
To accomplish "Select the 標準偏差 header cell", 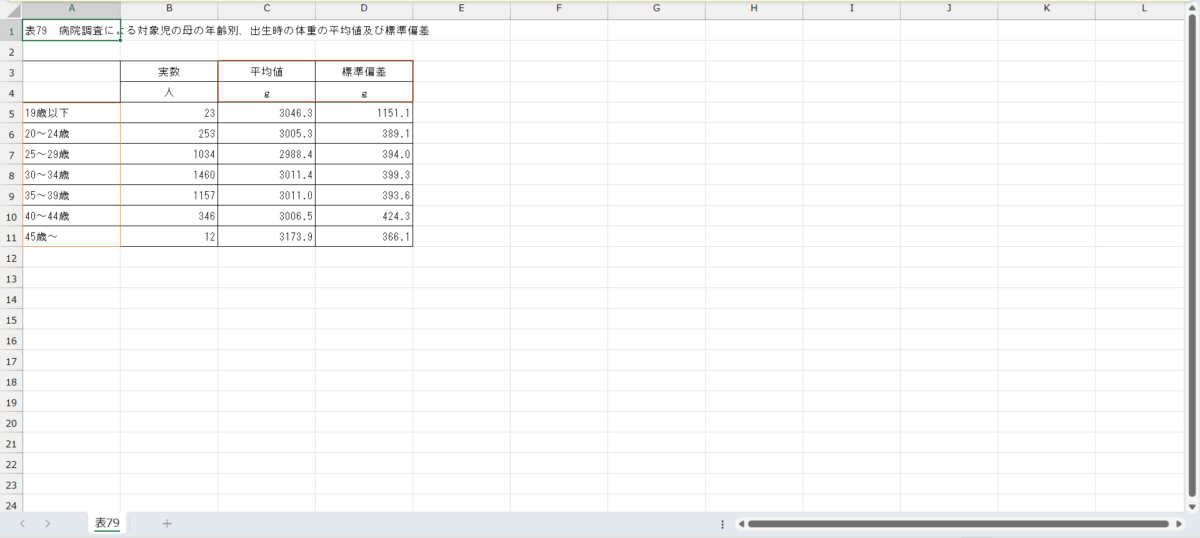I will coord(363,72).
